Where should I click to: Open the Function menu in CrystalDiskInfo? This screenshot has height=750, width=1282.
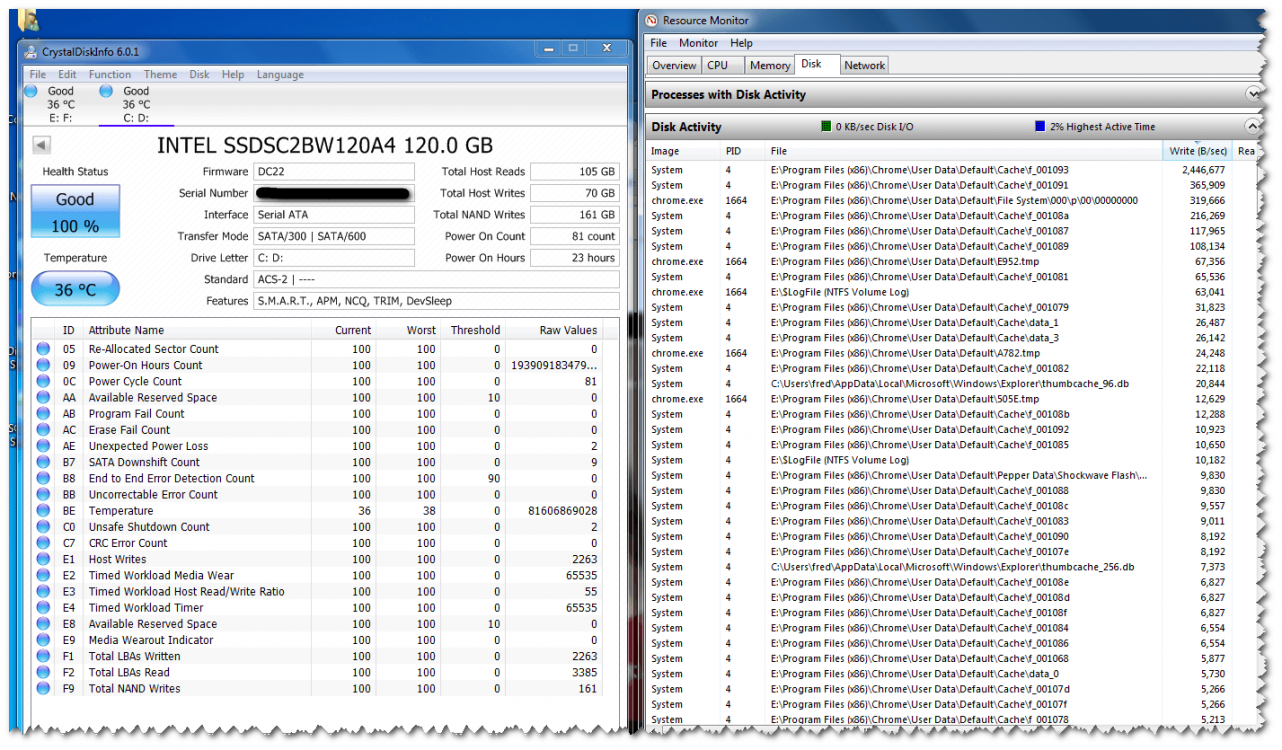110,74
